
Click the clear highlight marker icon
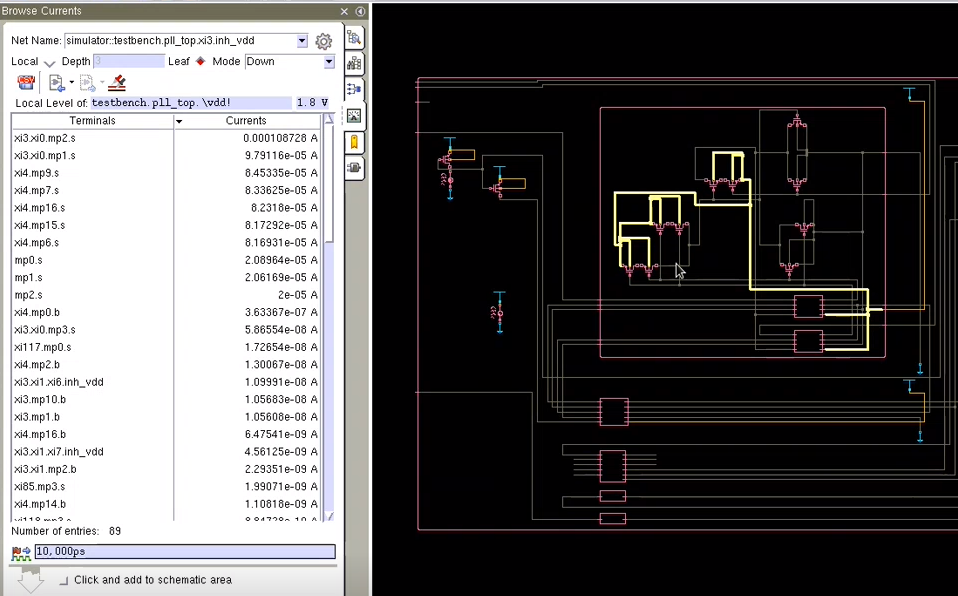(x=117, y=83)
